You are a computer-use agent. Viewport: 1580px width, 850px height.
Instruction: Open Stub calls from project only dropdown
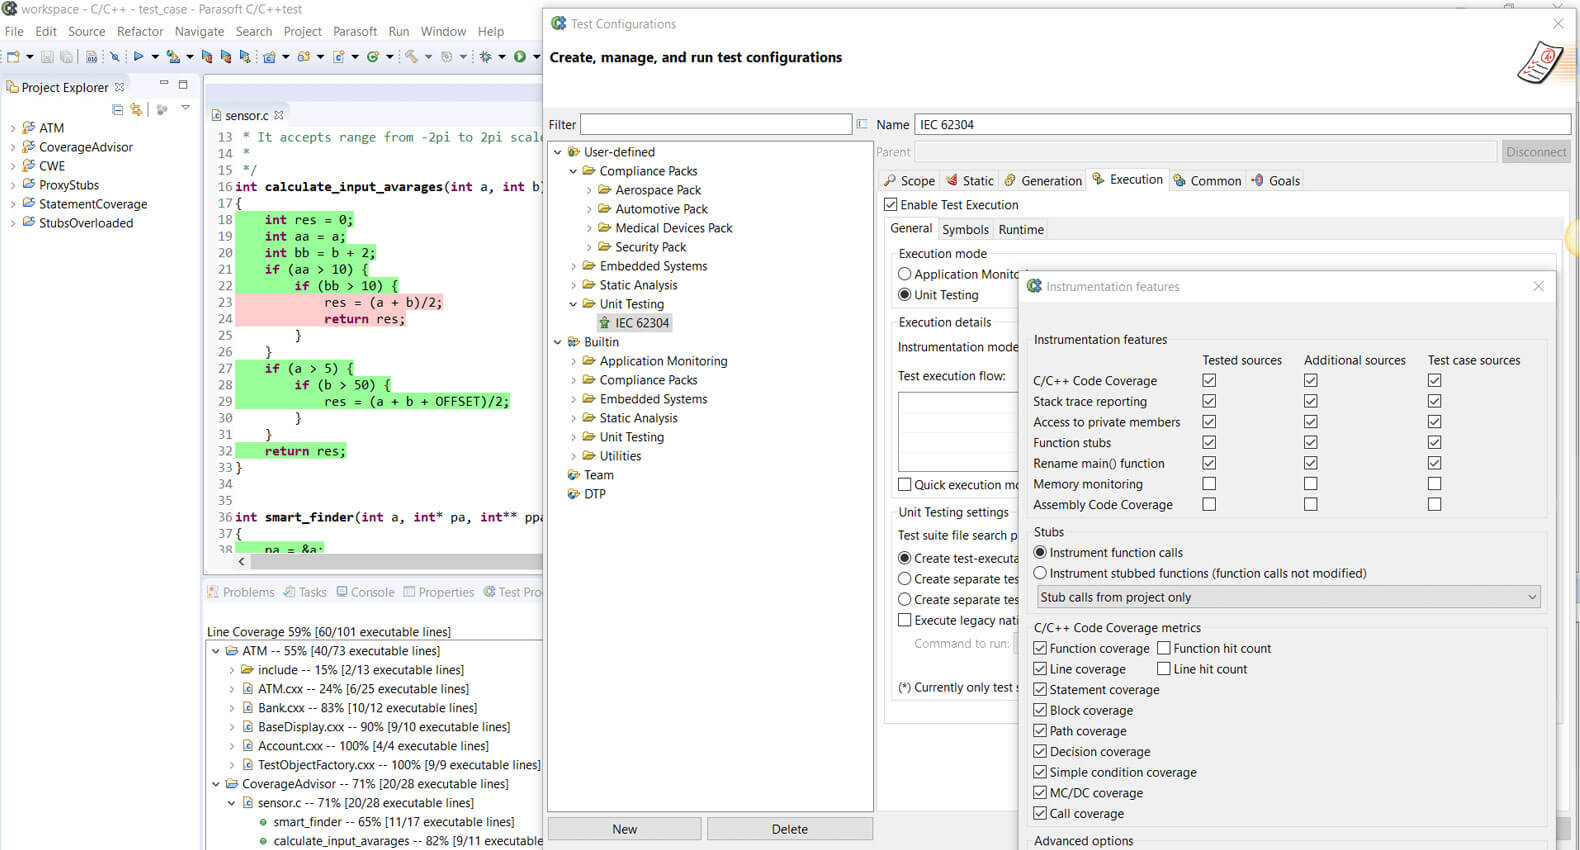coord(1288,597)
